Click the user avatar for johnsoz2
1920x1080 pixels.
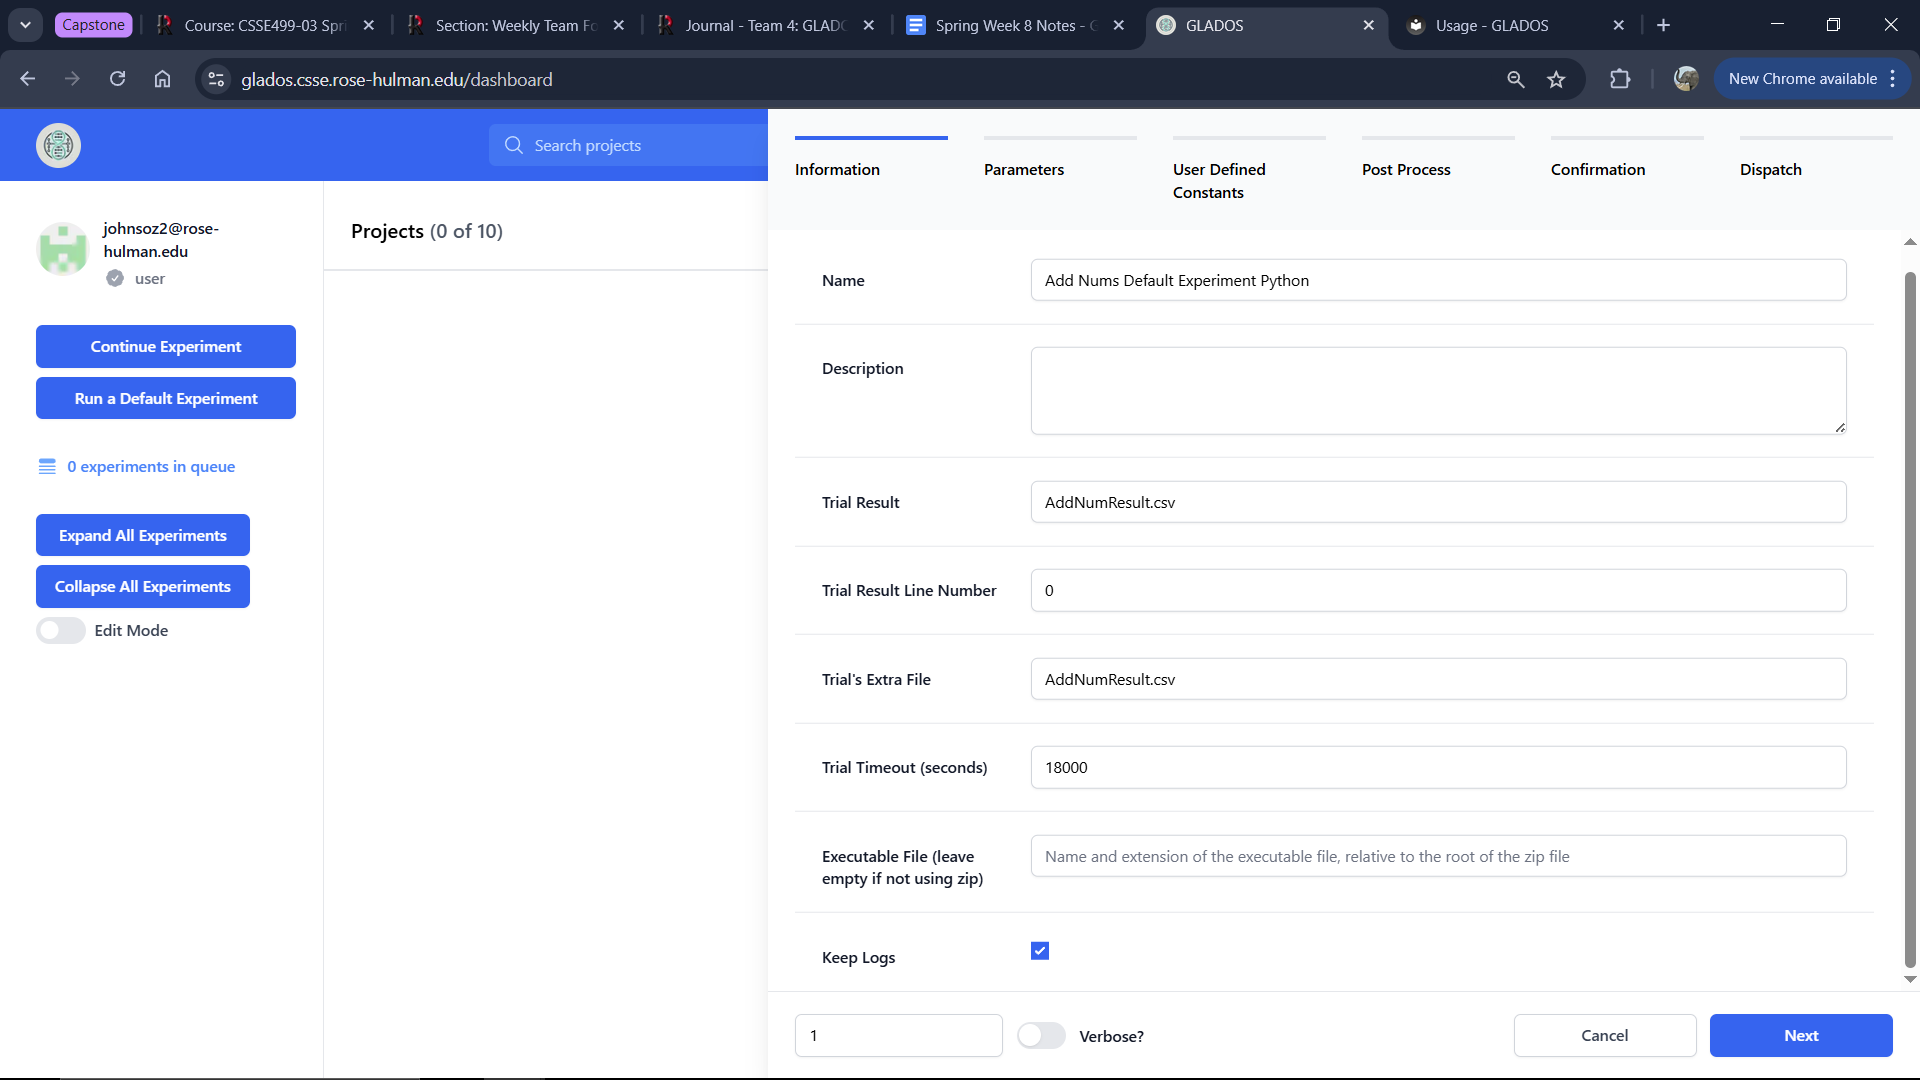click(63, 249)
